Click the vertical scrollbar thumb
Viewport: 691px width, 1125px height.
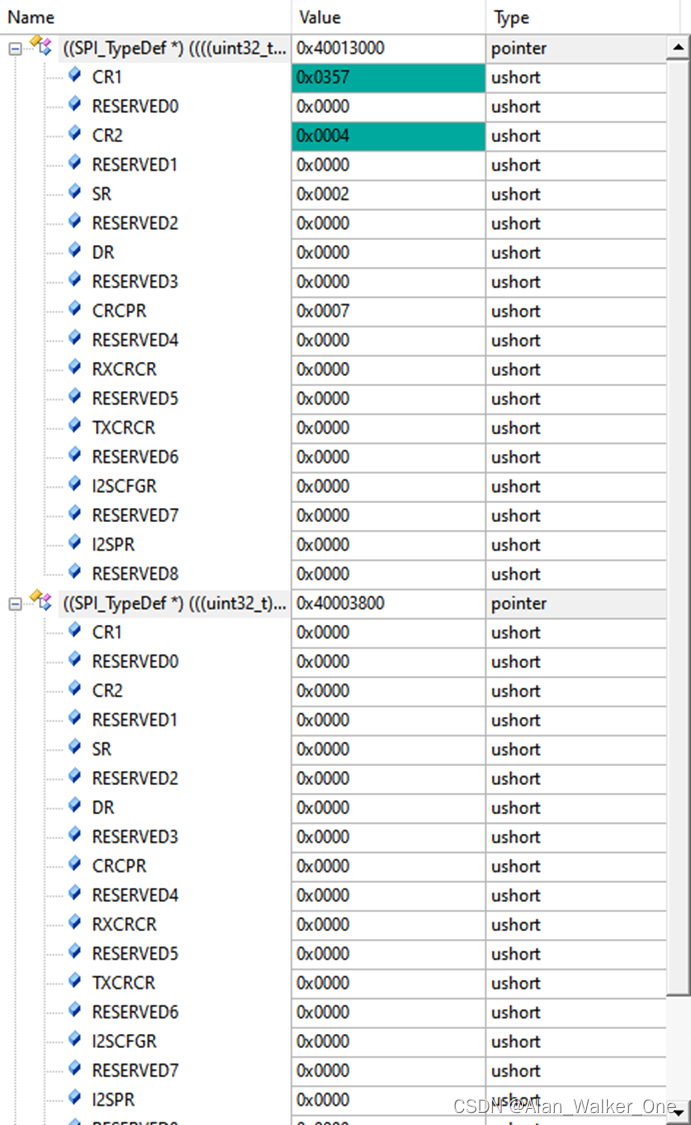coord(678,527)
